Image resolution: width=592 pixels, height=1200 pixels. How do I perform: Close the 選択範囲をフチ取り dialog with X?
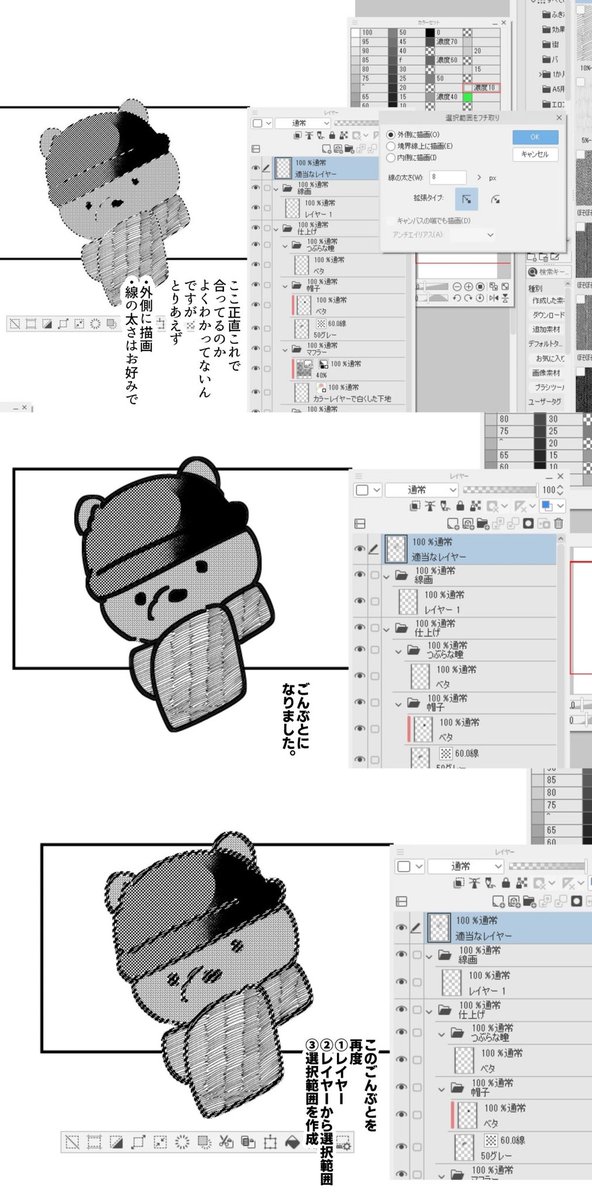tap(558, 118)
